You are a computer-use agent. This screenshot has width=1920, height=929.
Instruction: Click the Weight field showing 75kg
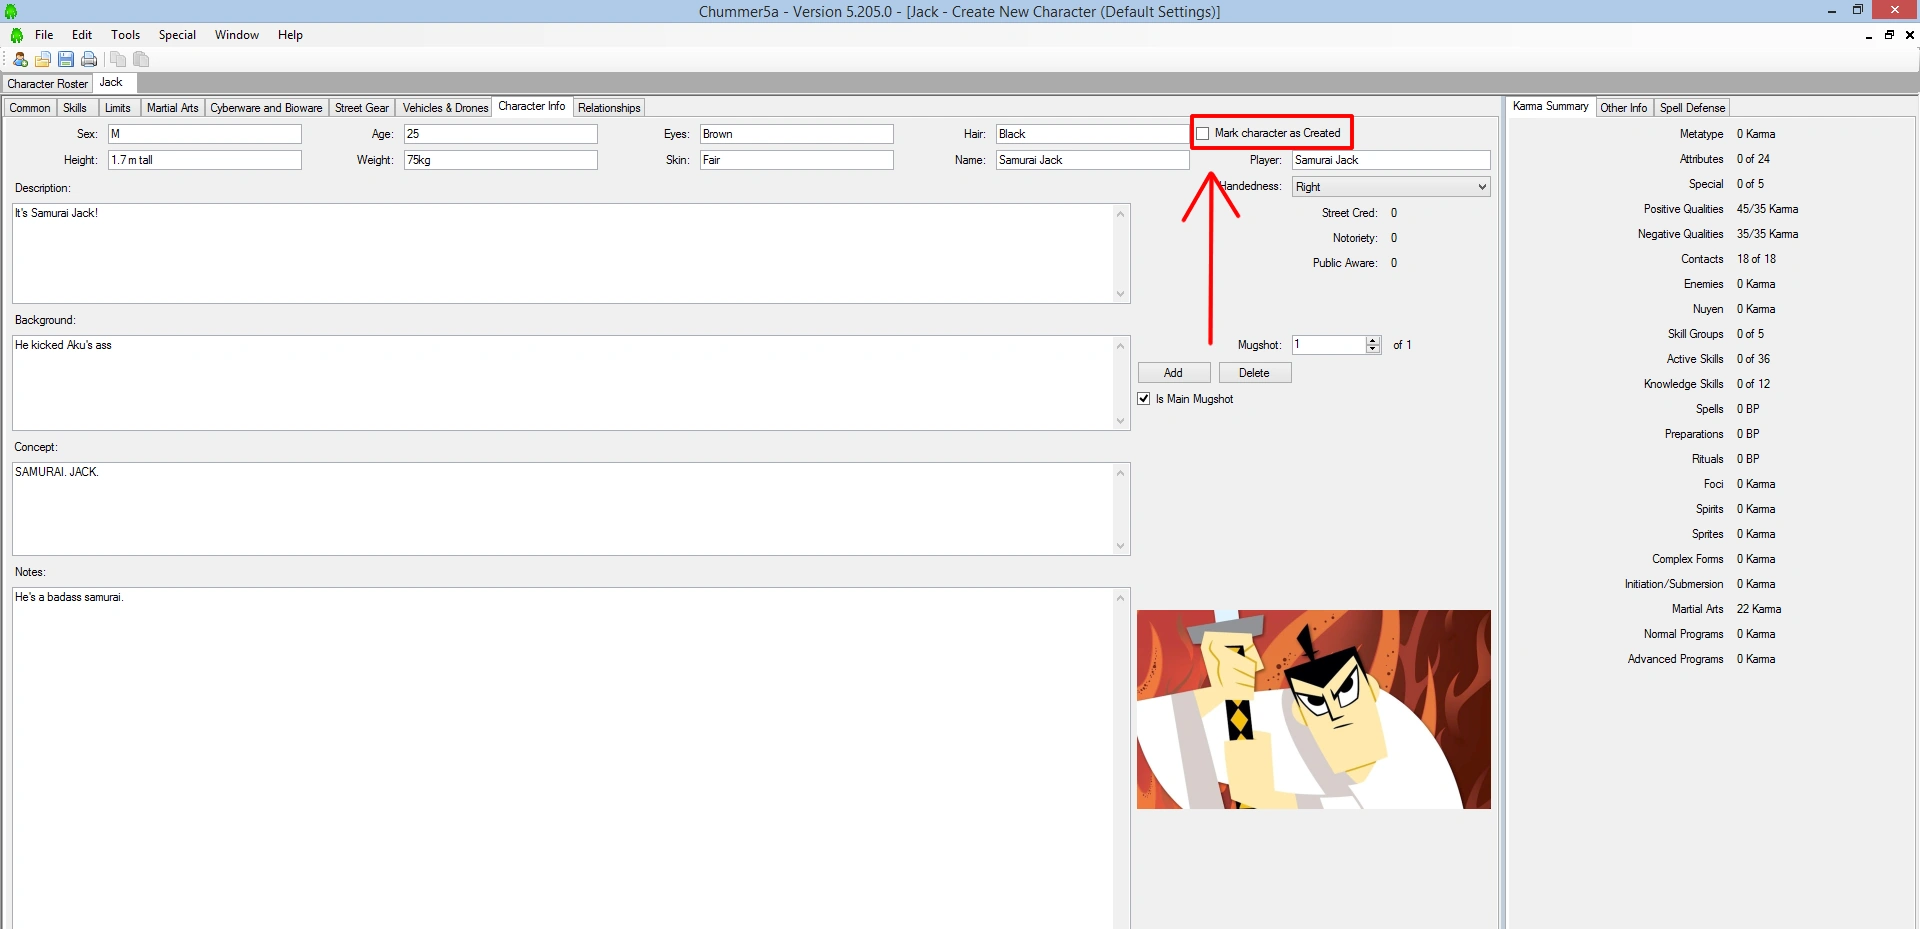click(x=501, y=160)
